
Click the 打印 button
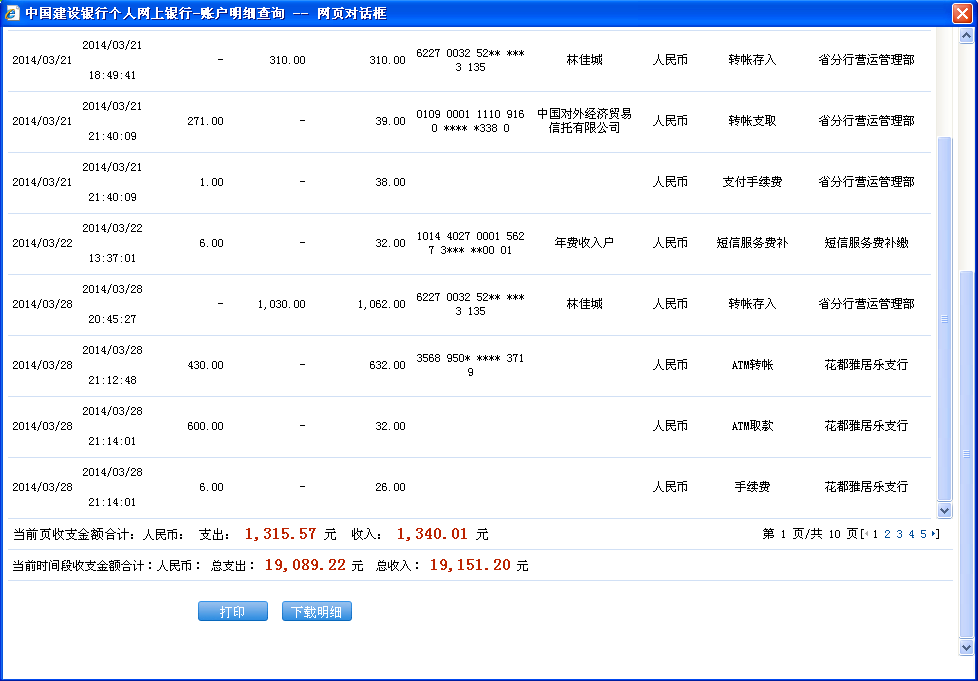[232, 612]
